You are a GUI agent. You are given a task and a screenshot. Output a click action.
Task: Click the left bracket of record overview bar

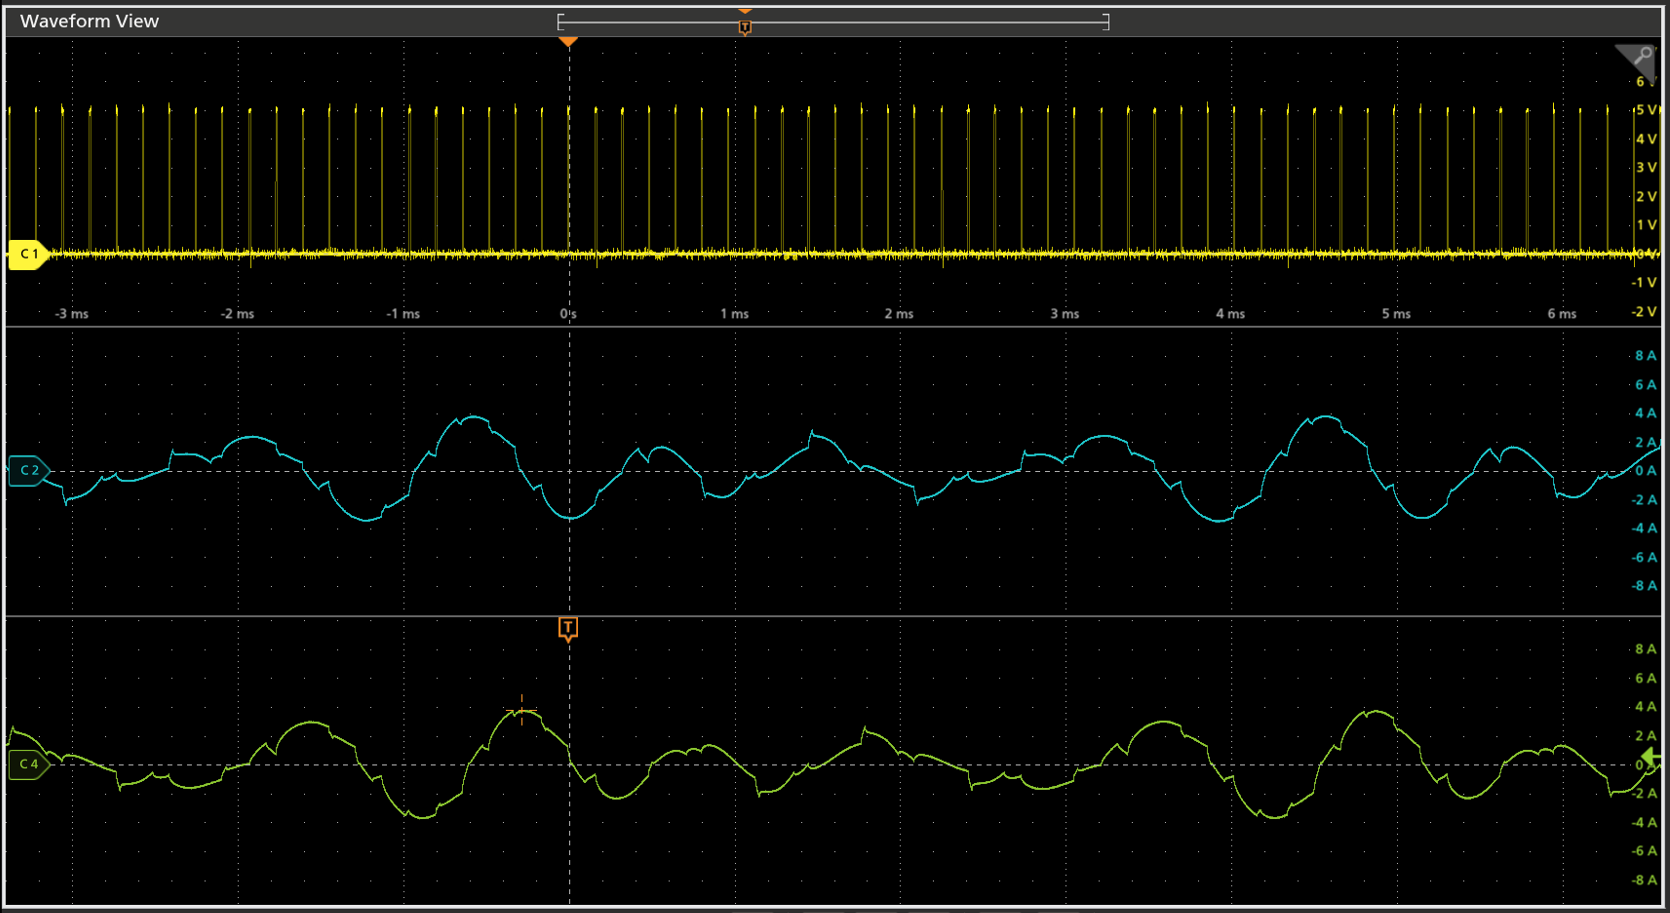pyautogui.click(x=560, y=22)
